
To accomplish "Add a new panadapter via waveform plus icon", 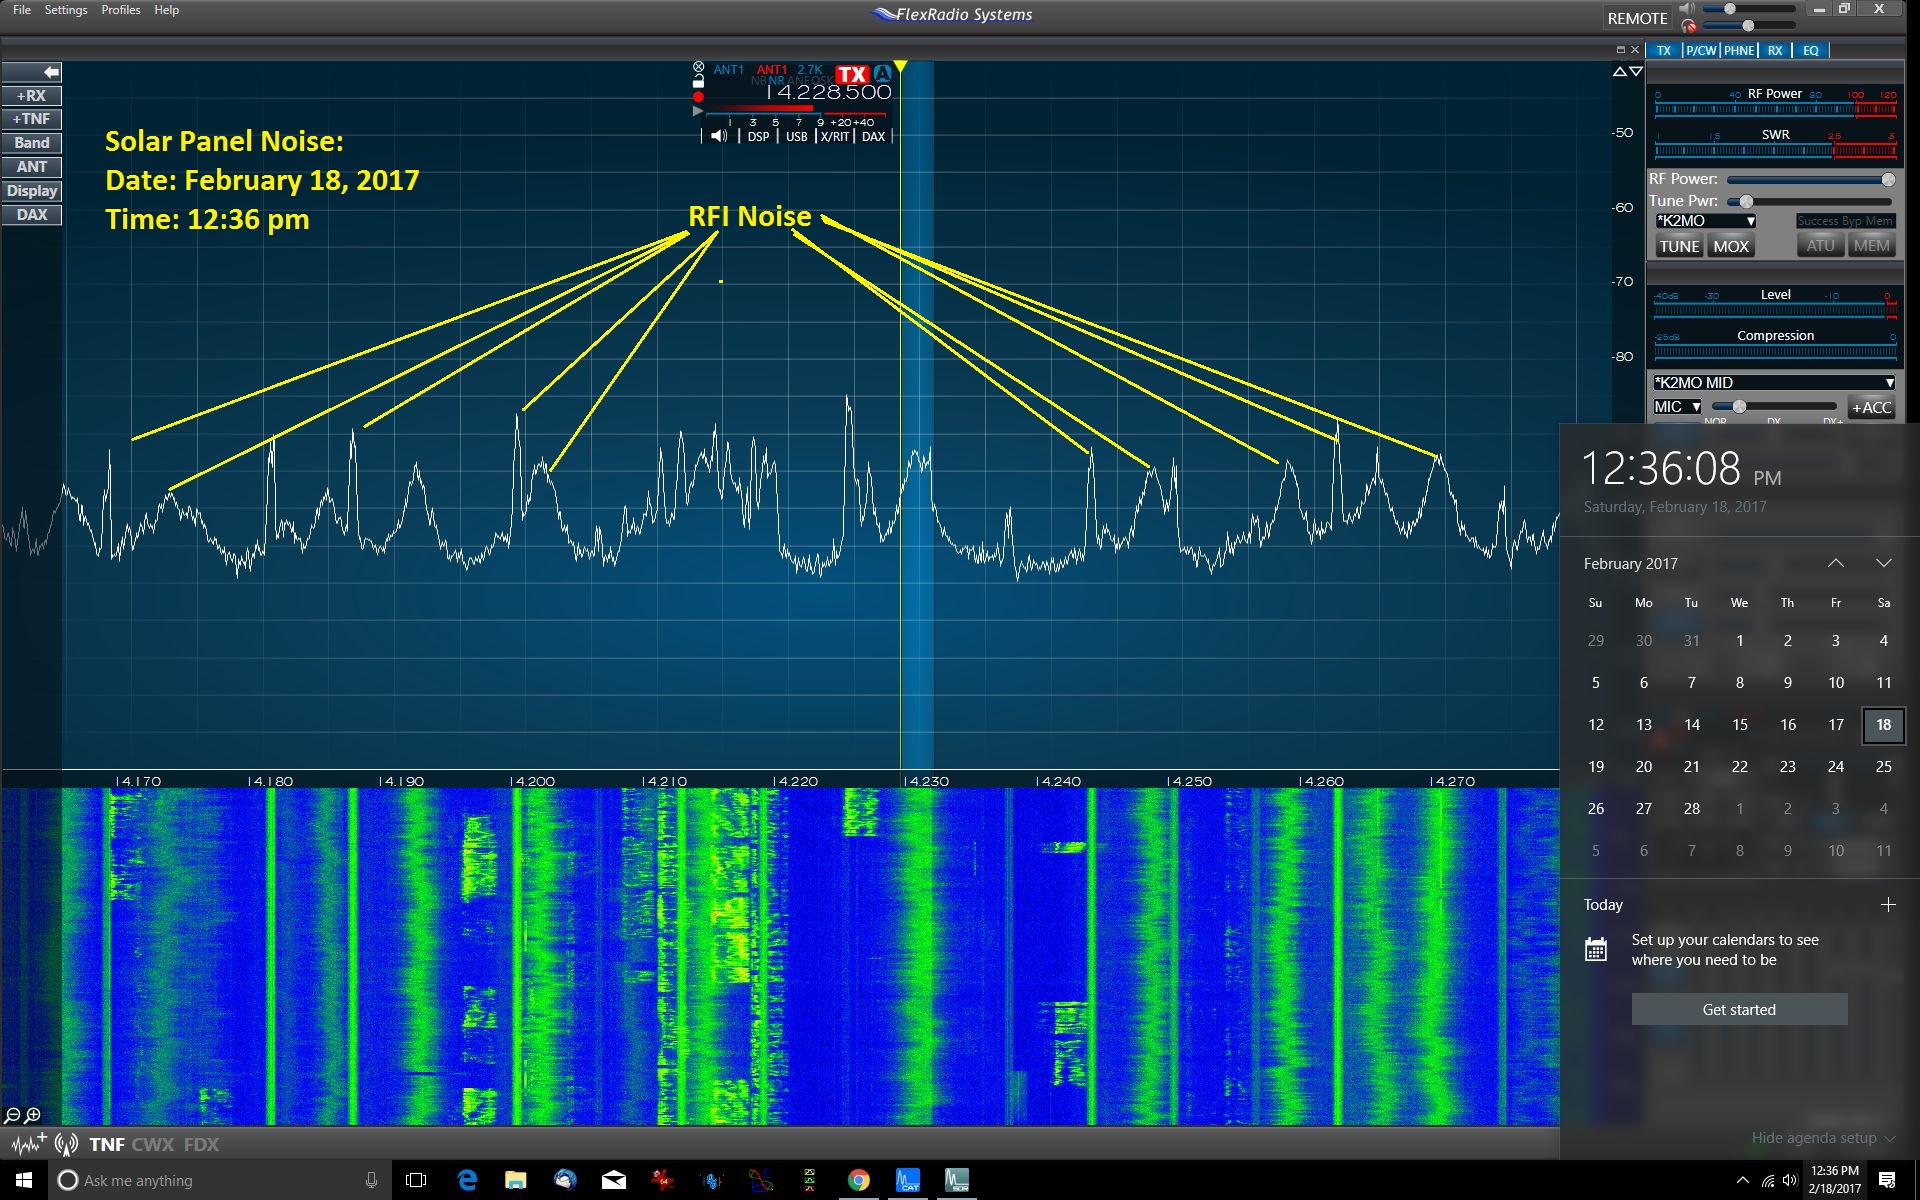I will click(28, 1143).
